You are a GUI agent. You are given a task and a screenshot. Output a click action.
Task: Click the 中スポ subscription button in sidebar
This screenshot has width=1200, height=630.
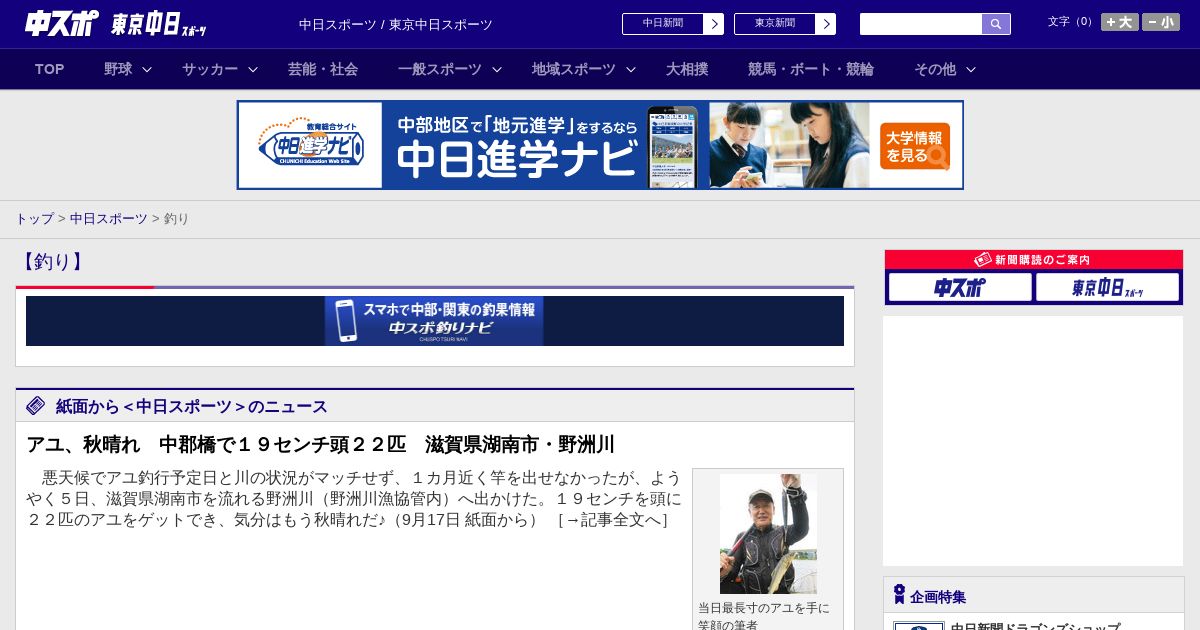(960, 288)
